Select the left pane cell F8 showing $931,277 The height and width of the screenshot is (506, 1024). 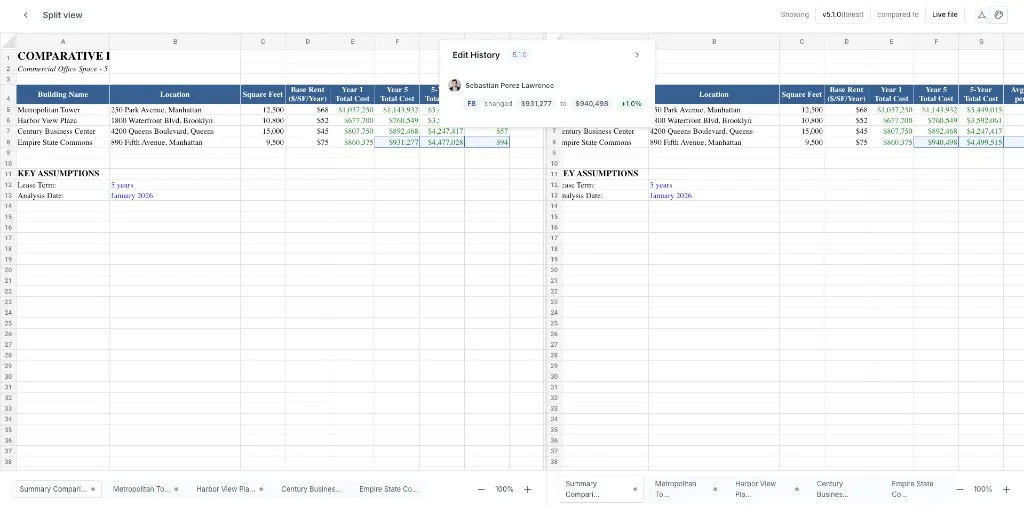(x=397, y=142)
